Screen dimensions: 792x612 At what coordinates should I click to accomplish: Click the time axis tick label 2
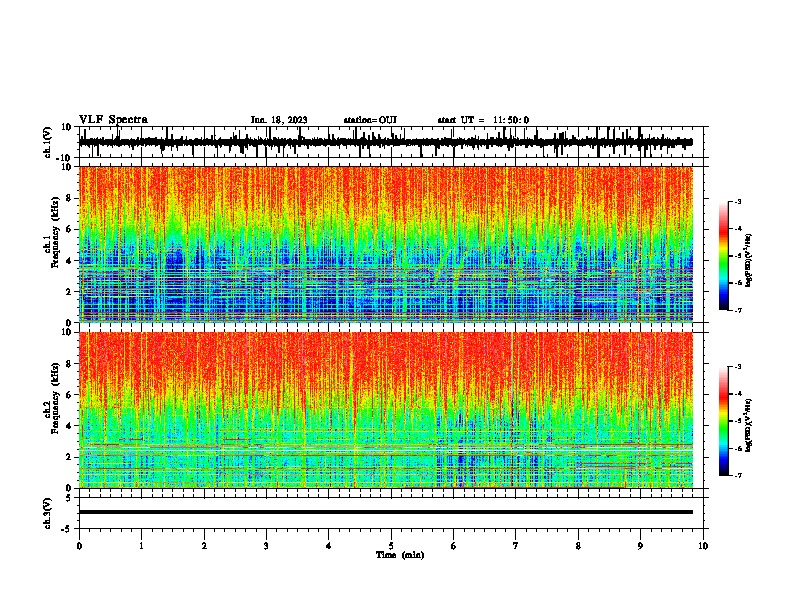pyautogui.click(x=204, y=546)
